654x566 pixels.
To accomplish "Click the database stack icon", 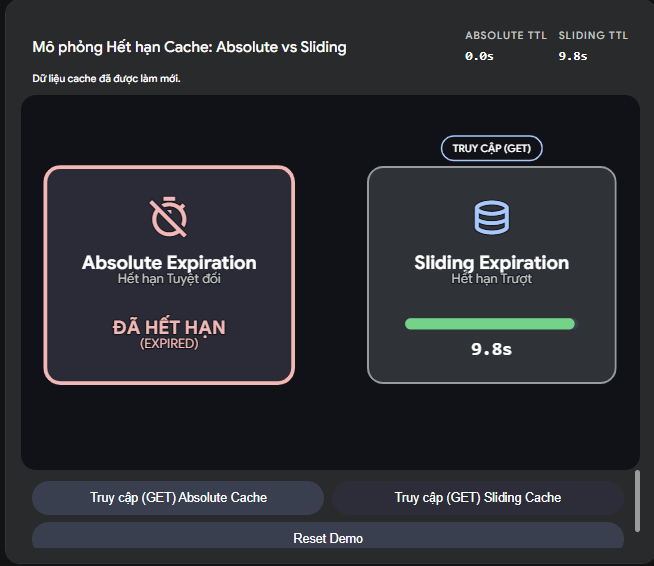I will tap(491, 217).
